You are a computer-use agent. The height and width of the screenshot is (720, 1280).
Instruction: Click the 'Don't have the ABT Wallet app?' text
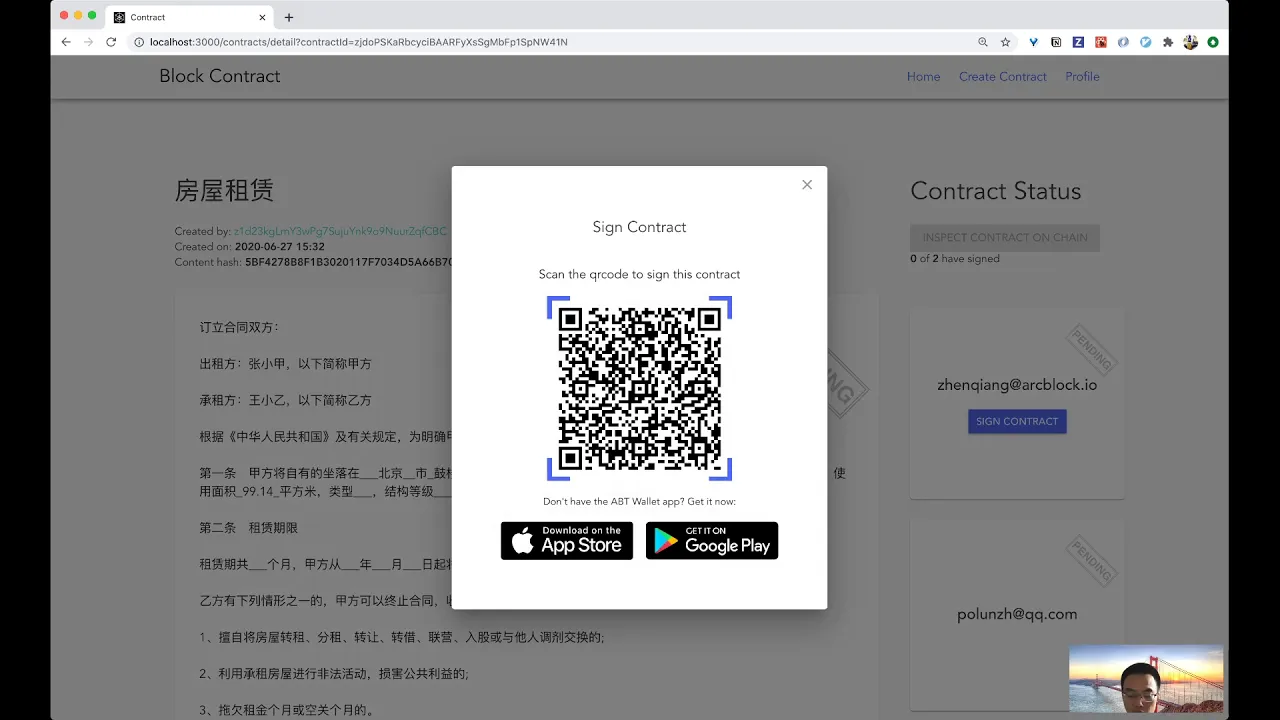(640, 501)
